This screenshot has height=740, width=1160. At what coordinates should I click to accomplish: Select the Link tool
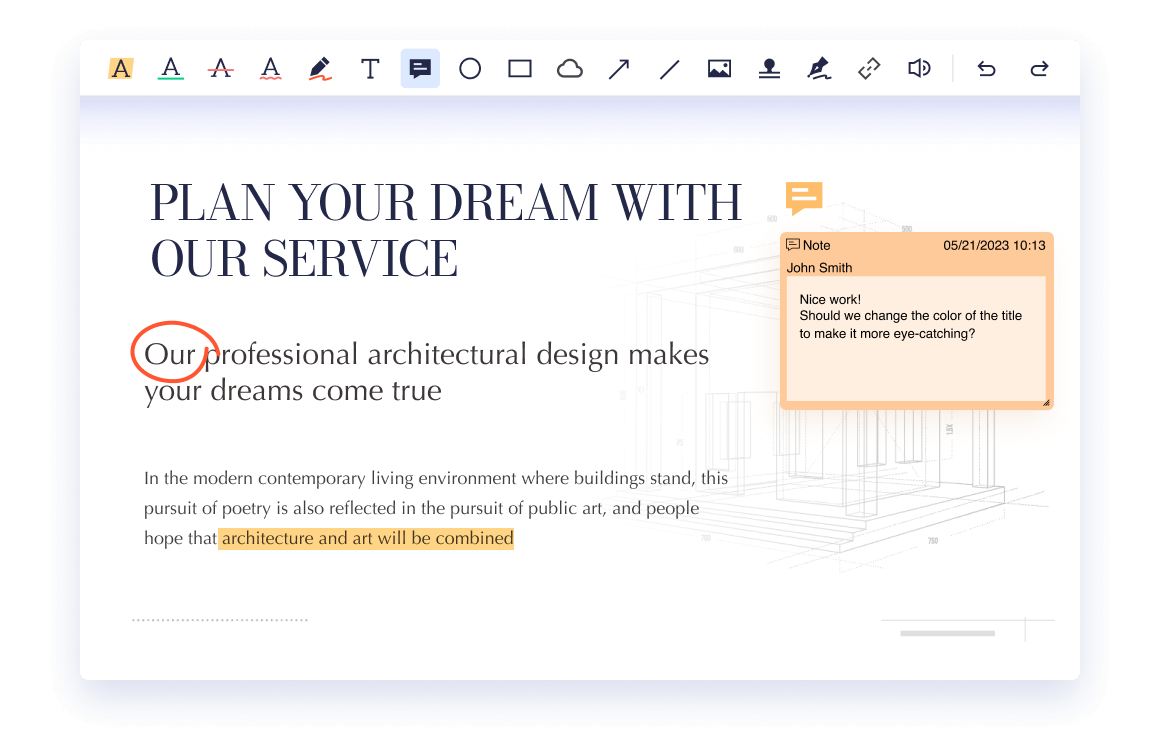869,69
